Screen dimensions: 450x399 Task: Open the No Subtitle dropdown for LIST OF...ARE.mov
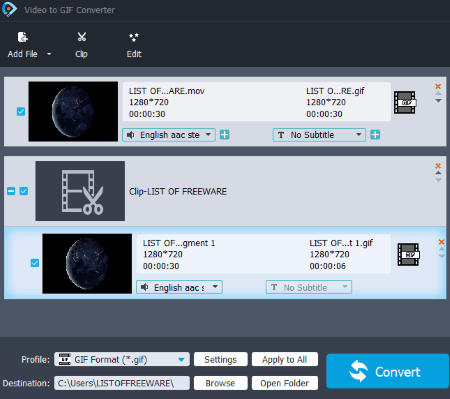coord(319,135)
